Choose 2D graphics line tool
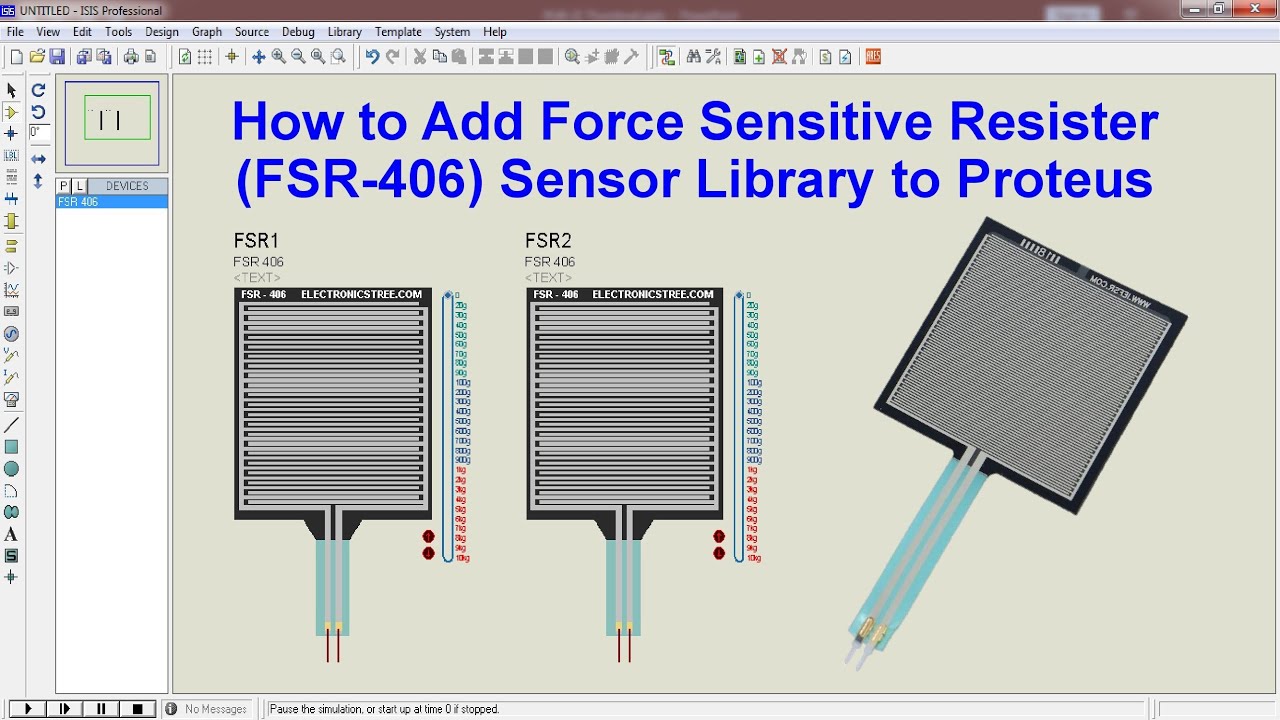The image size is (1280, 720). click(11, 425)
